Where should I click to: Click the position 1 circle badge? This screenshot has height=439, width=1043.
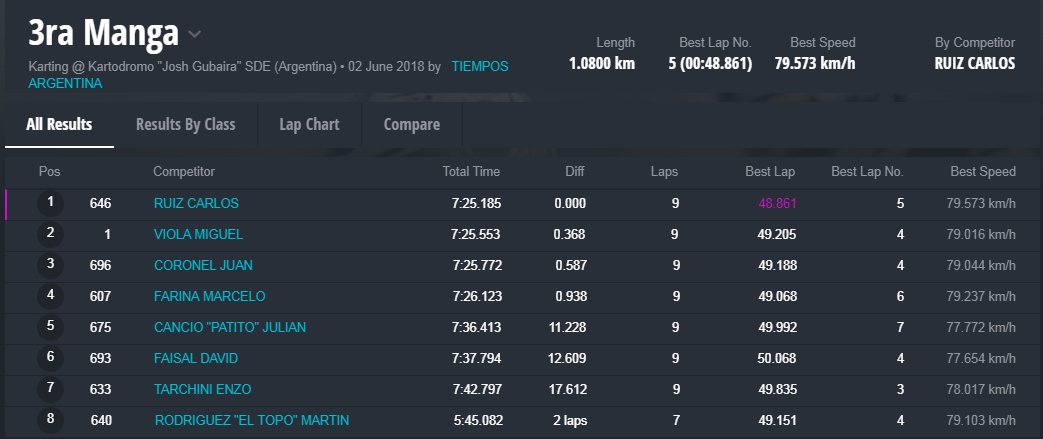50,204
